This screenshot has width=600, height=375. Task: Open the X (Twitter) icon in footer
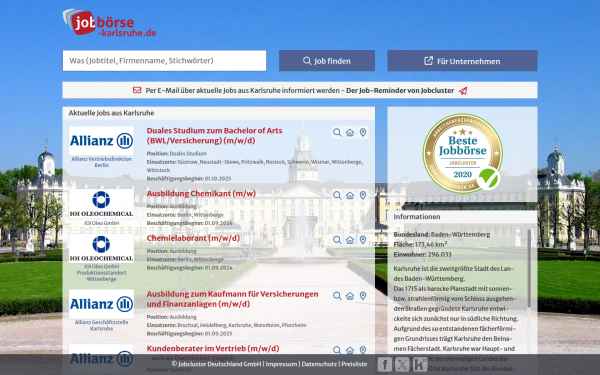click(402, 364)
